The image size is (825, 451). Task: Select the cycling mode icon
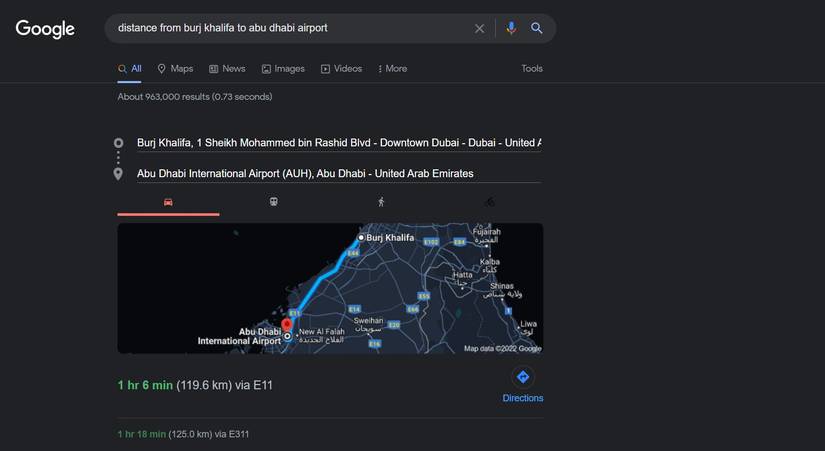(489, 202)
